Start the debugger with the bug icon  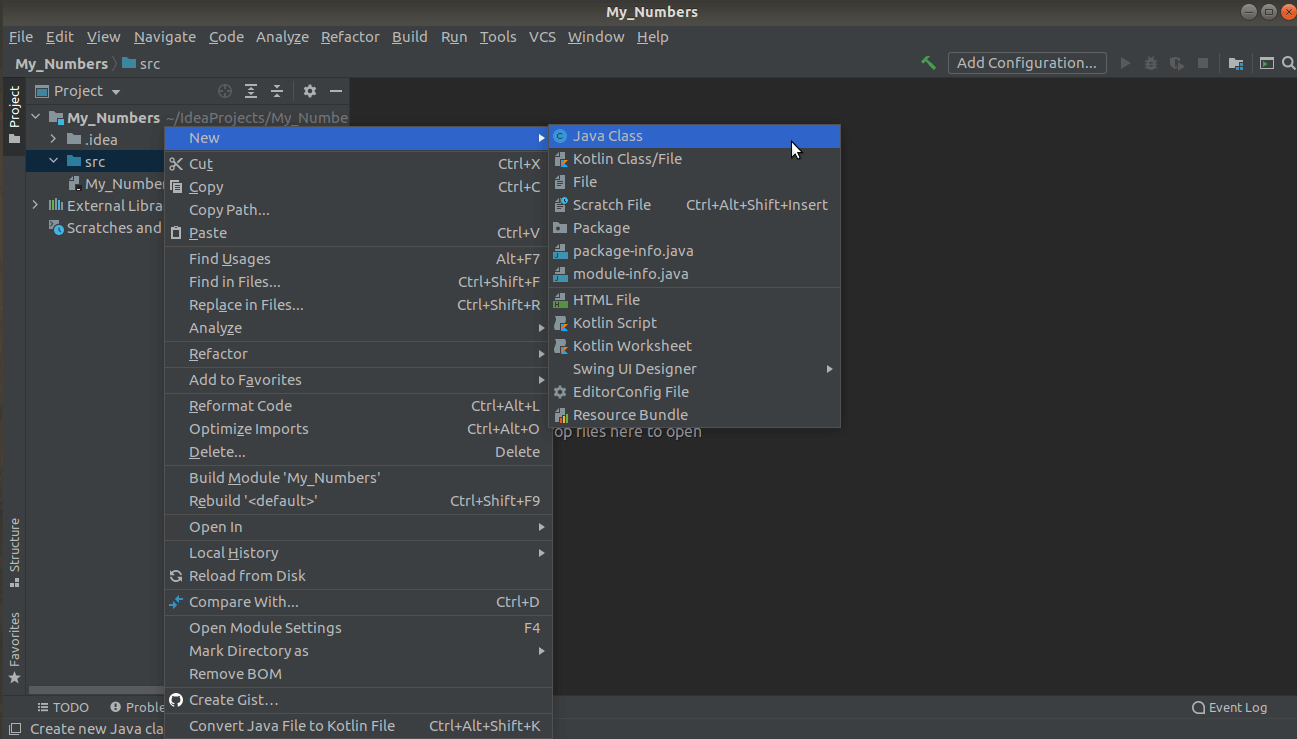click(1149, 62)
